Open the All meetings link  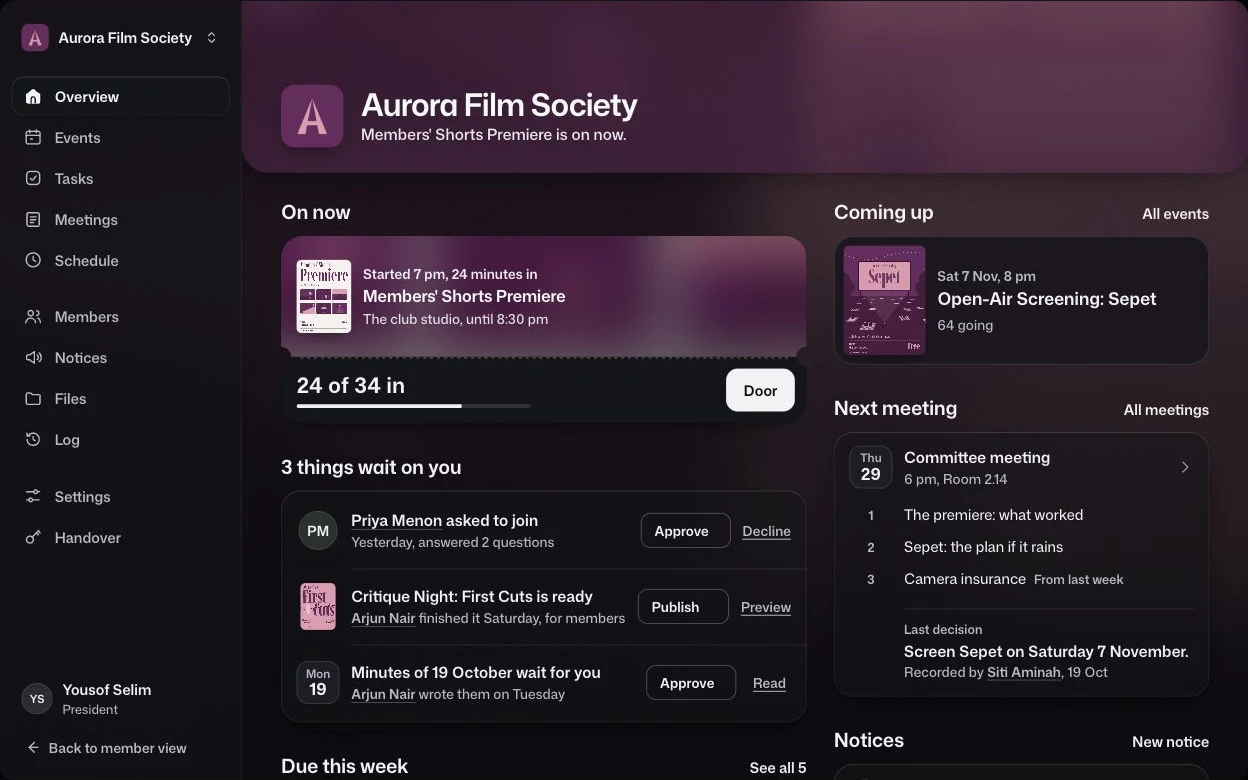(1166, 410)
